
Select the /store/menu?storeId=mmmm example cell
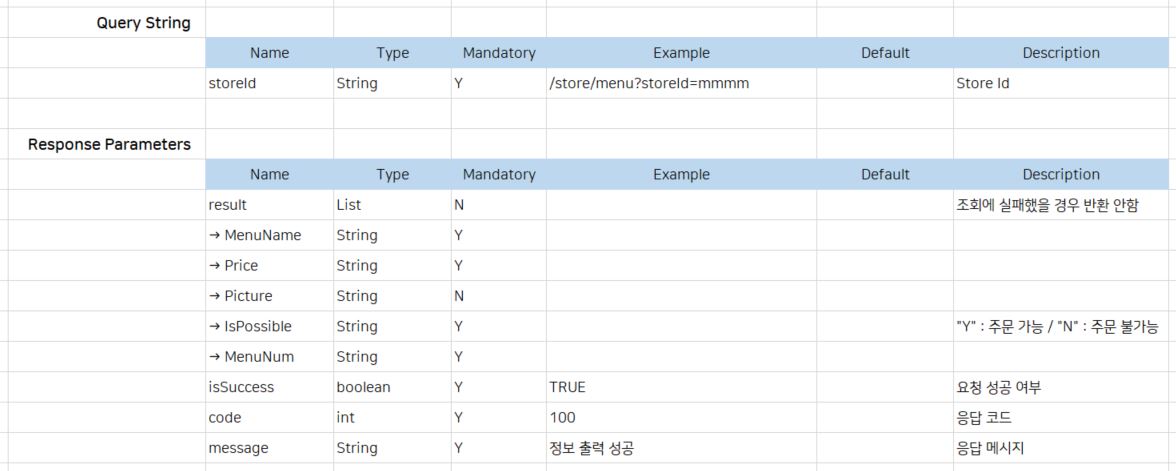[649, 84]
